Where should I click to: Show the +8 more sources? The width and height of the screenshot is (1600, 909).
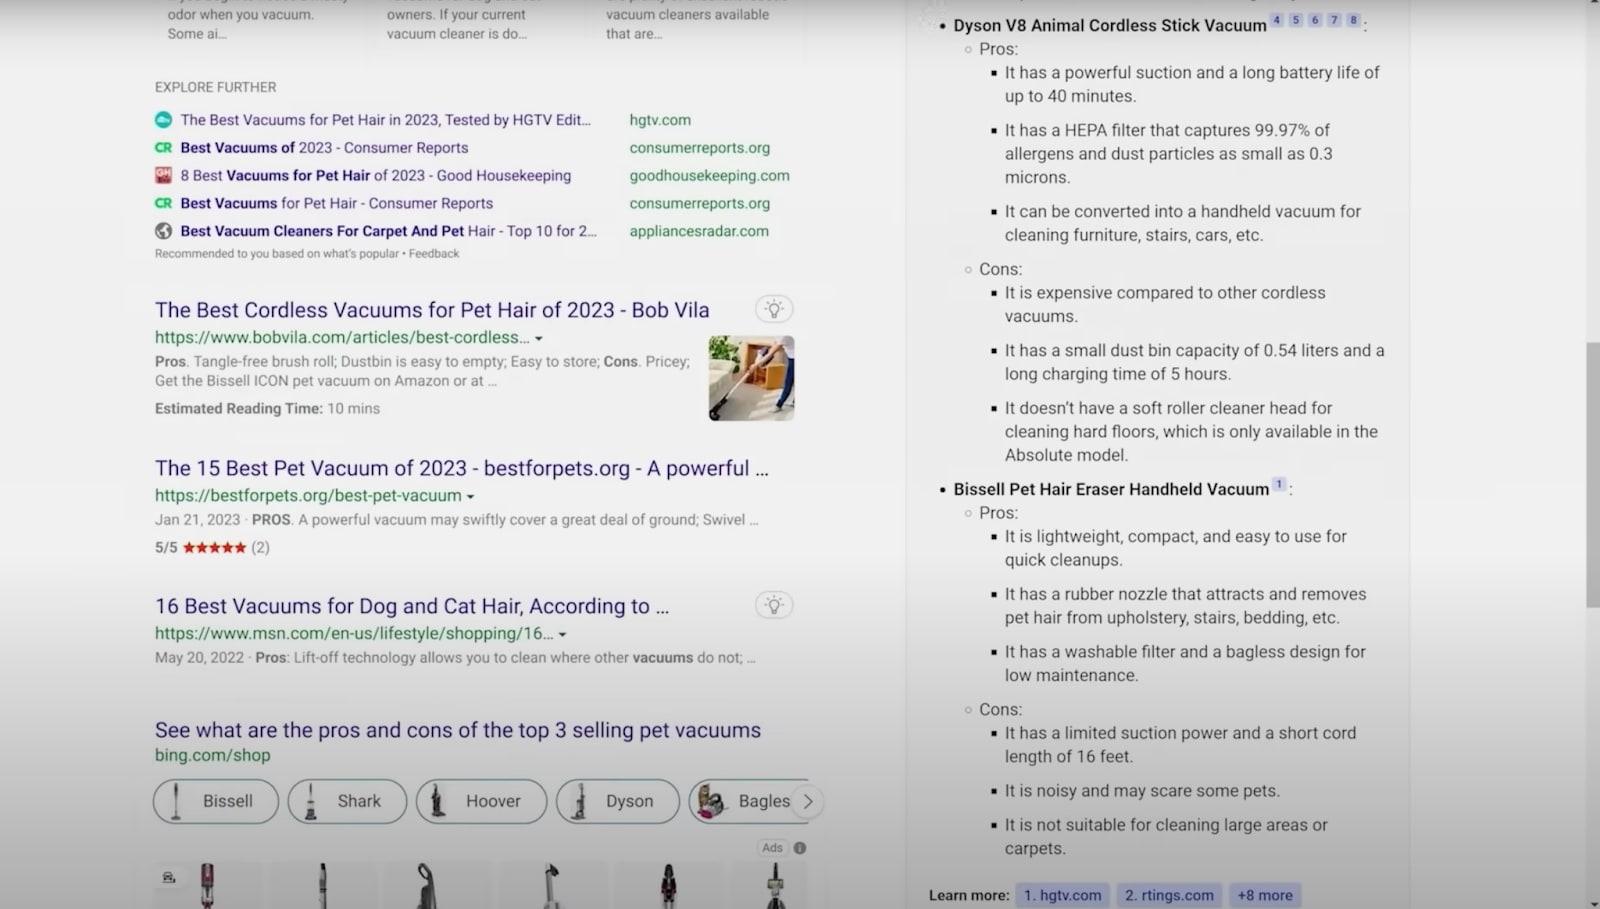coord(1265,895)
